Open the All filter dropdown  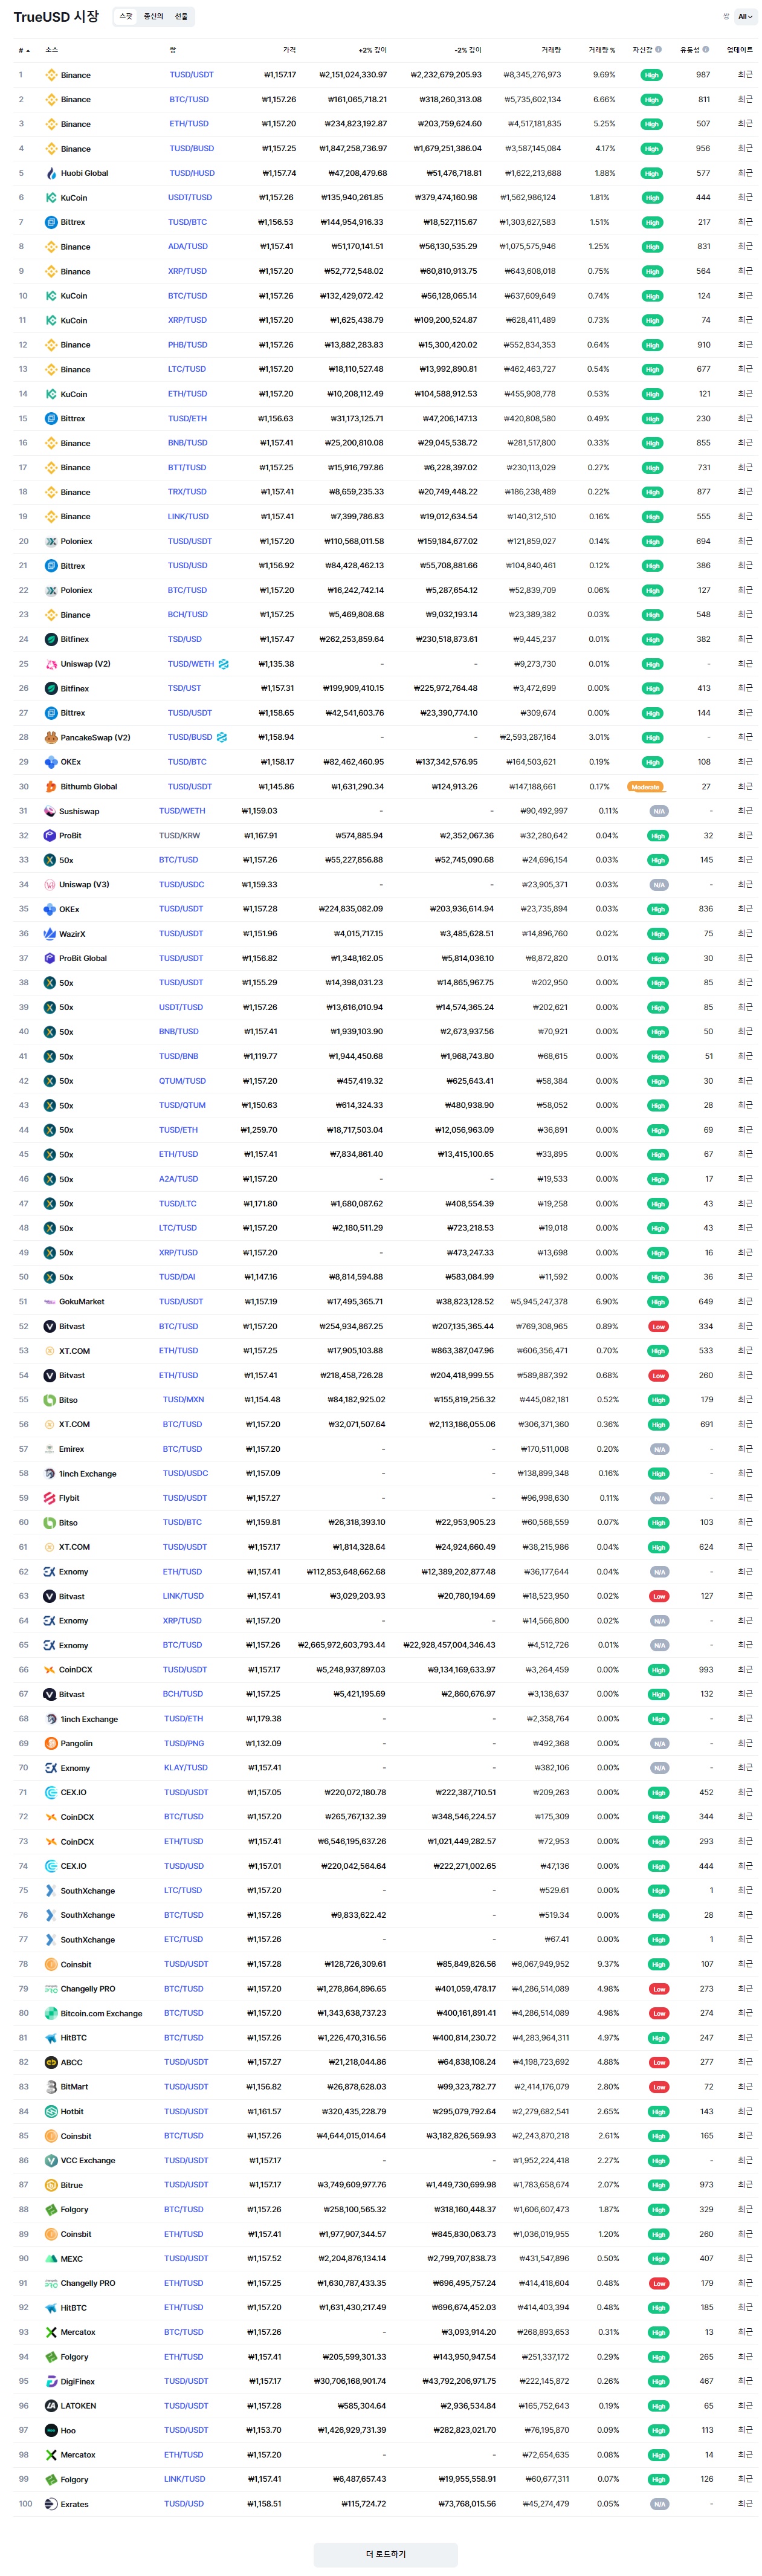pos(745,16)
